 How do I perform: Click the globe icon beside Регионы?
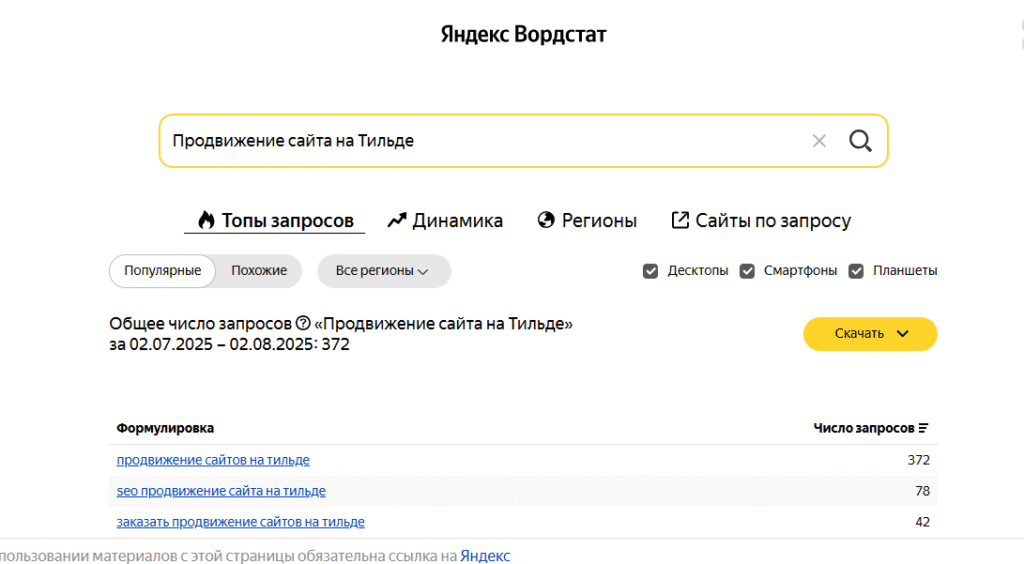pos(546,221)
